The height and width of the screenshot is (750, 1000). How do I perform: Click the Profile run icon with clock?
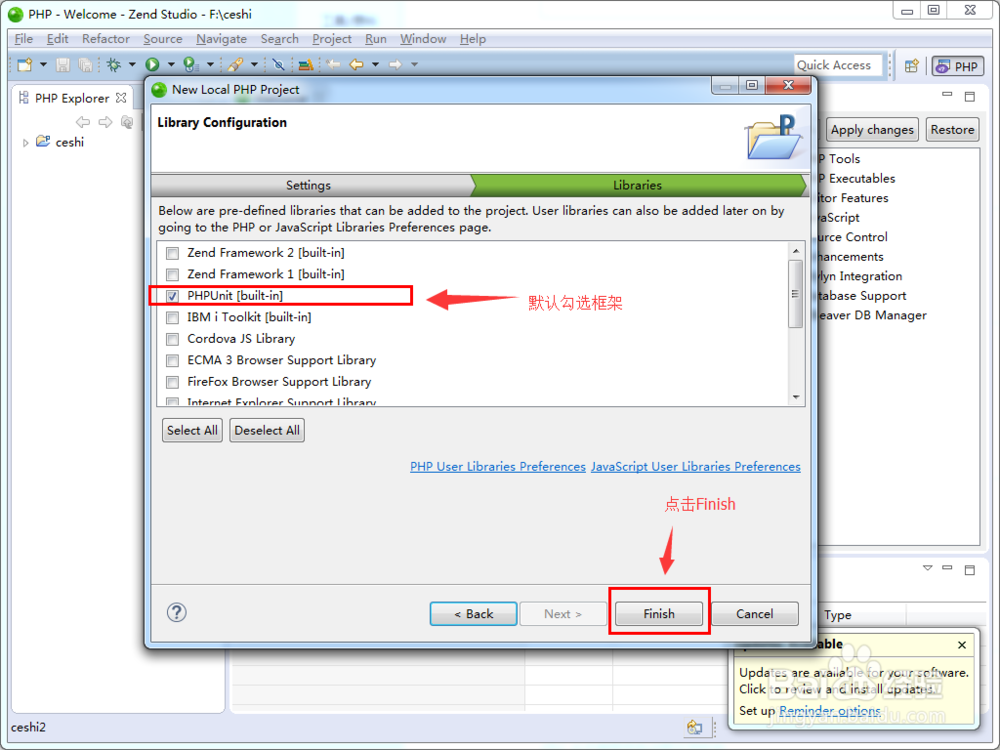pos(189,64)
